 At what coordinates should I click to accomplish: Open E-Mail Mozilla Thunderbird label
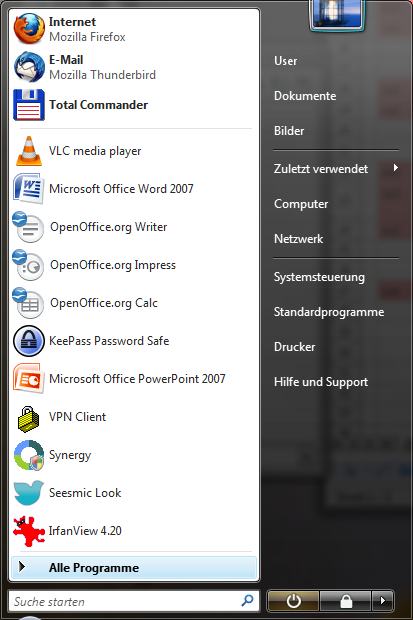[x=102, y=67]
